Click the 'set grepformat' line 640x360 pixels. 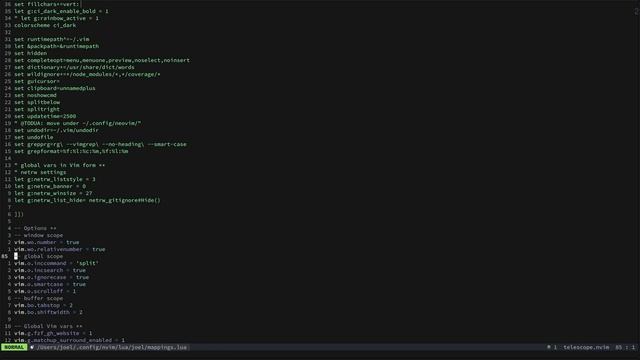point(71,151)
